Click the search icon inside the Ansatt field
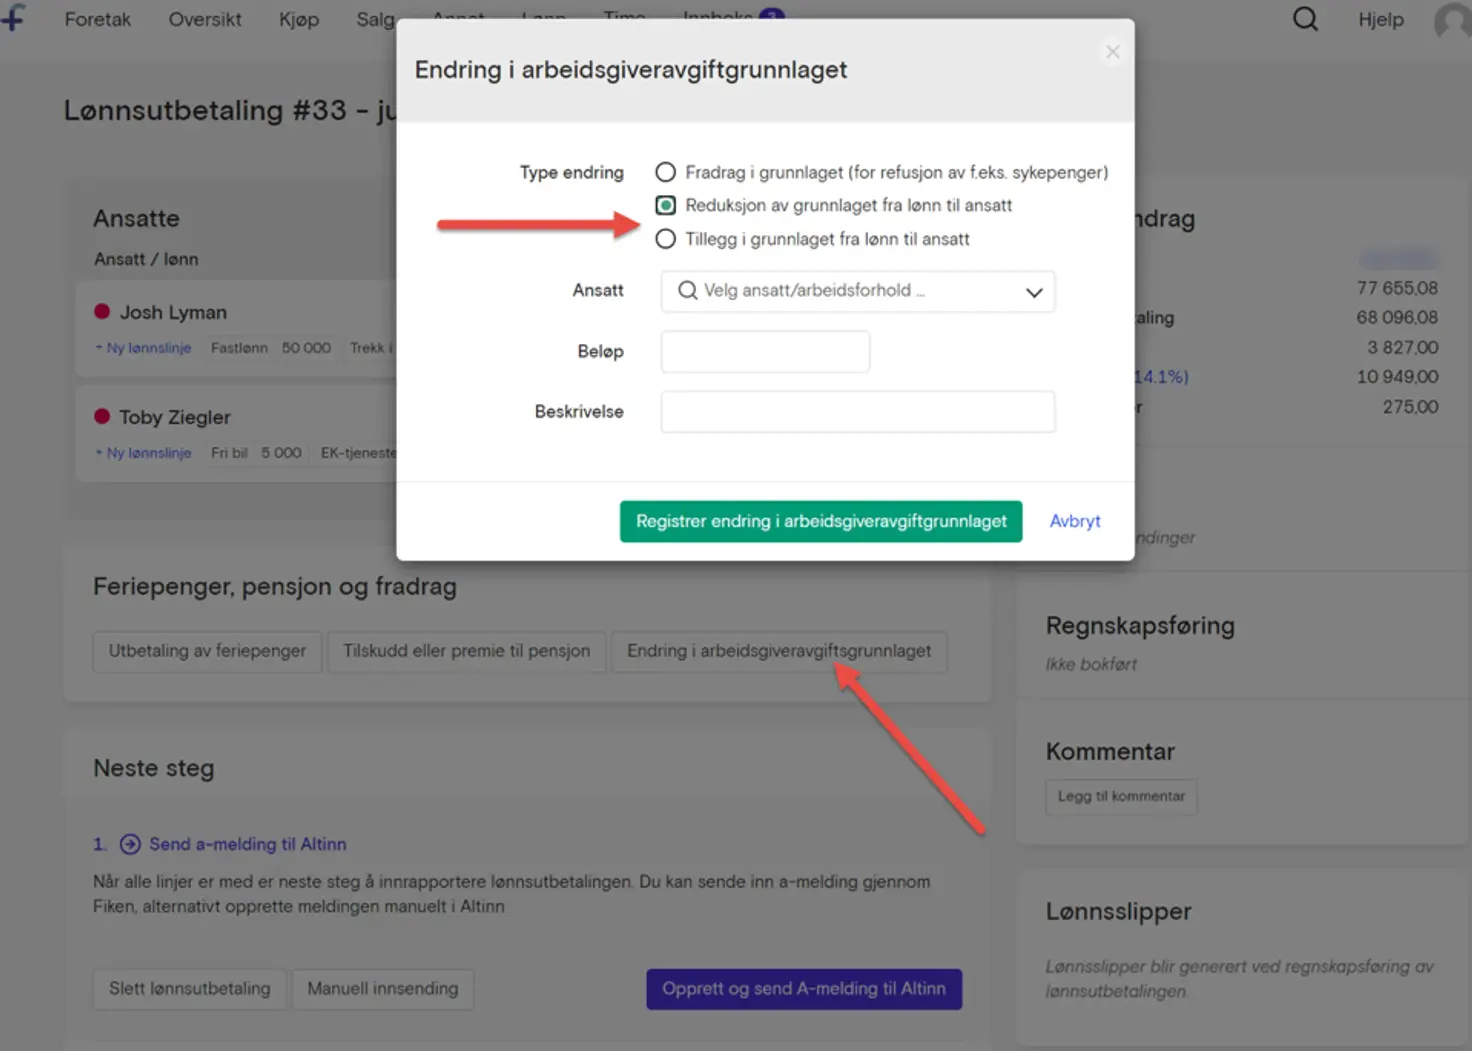This screenshot has width=1472, height=1051. 686,290
